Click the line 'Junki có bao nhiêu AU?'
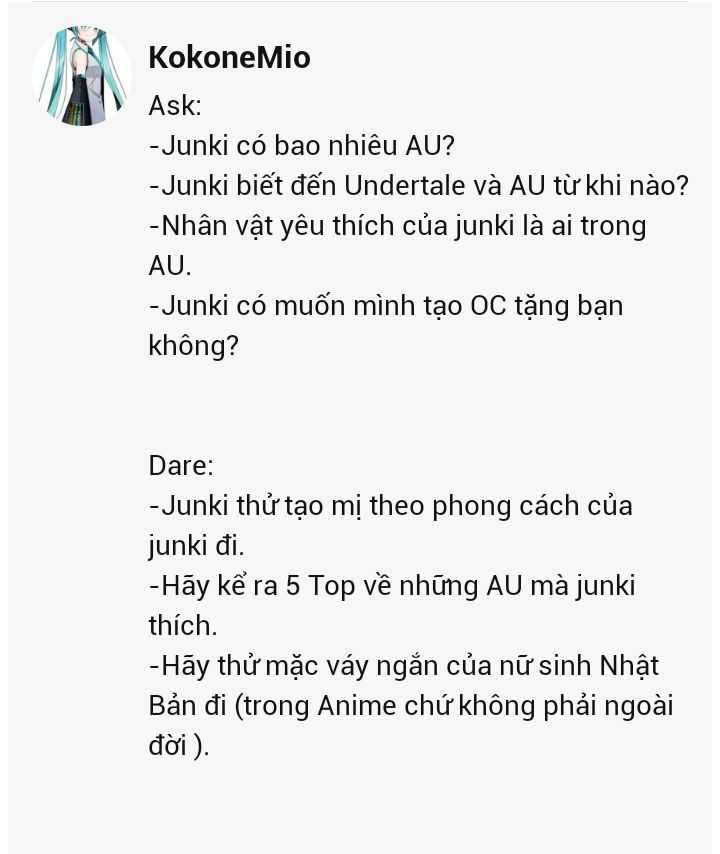Viewport: 720px width, 854px height. point(302,145)
